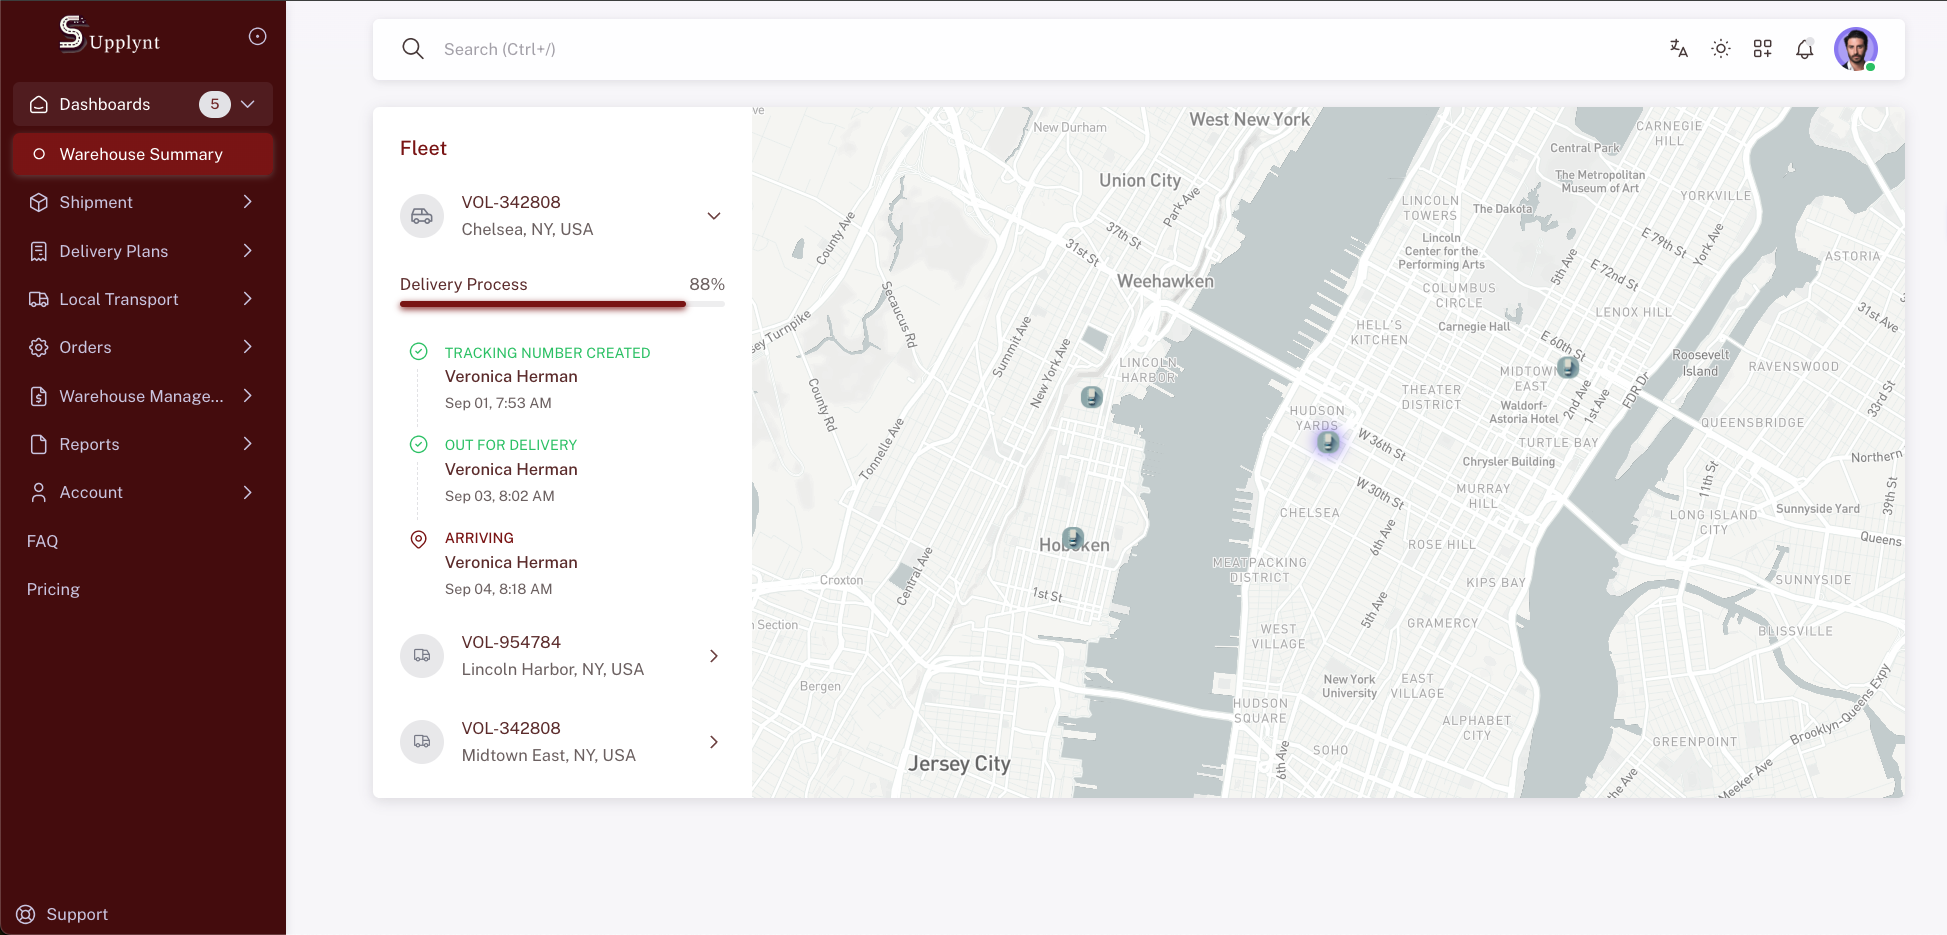Click the Reports file icon
This screenshot has width=1947, height=935.
pyautogui.click(x=39, y=444)
